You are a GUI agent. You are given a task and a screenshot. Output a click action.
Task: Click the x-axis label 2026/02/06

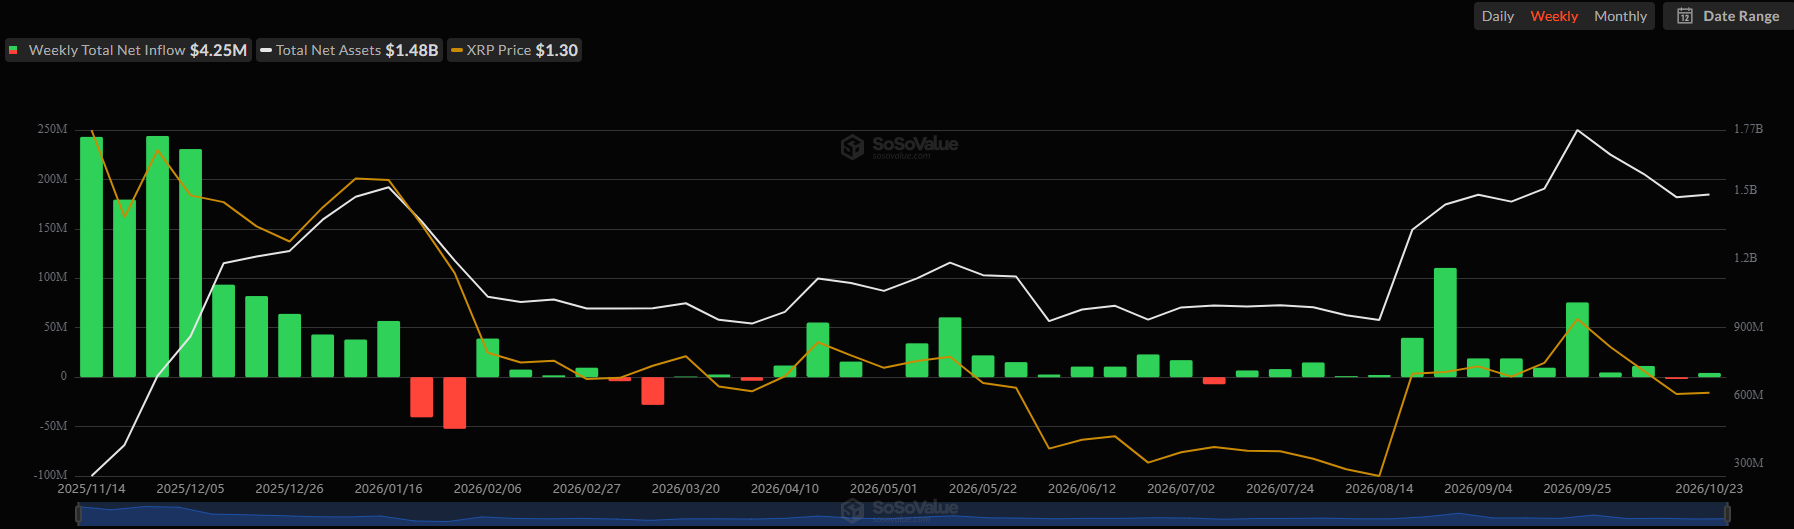[x=487, y=489]
